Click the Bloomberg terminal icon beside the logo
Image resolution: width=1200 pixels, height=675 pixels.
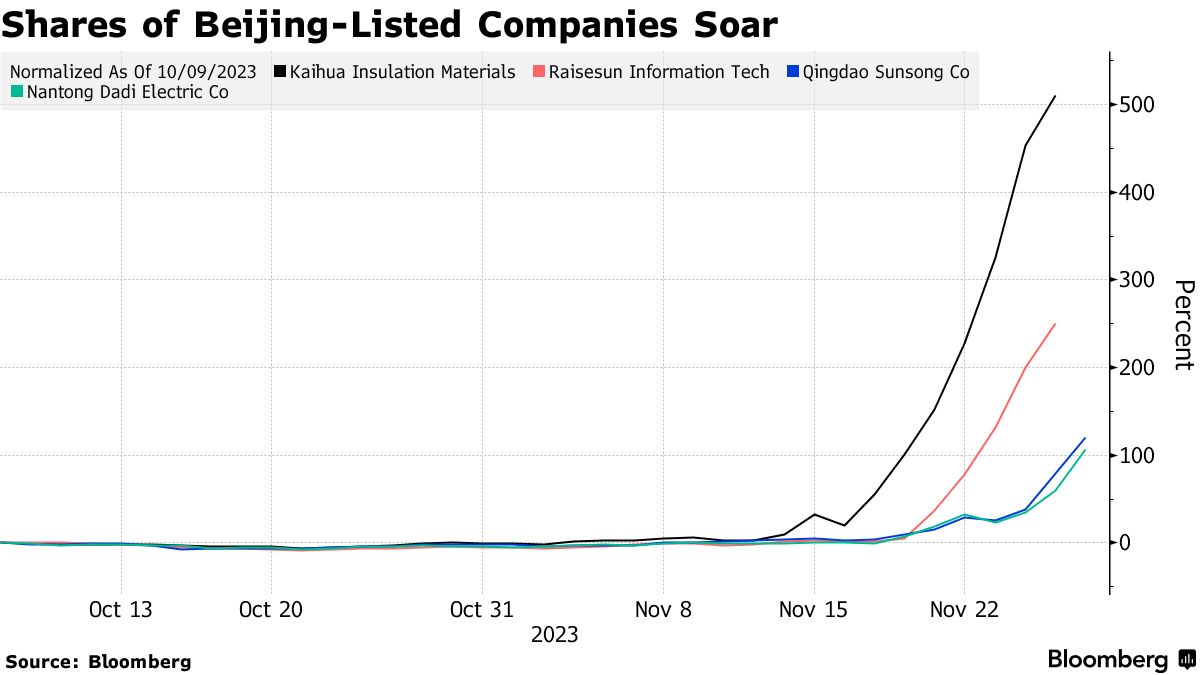coord(1187,660)
